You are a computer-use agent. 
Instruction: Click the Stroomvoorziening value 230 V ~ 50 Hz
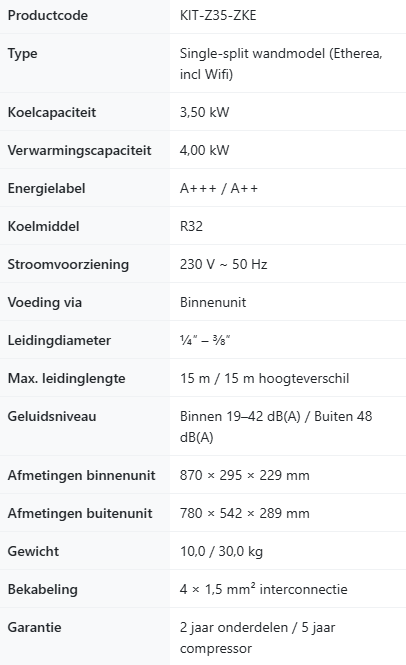(223, 264)
